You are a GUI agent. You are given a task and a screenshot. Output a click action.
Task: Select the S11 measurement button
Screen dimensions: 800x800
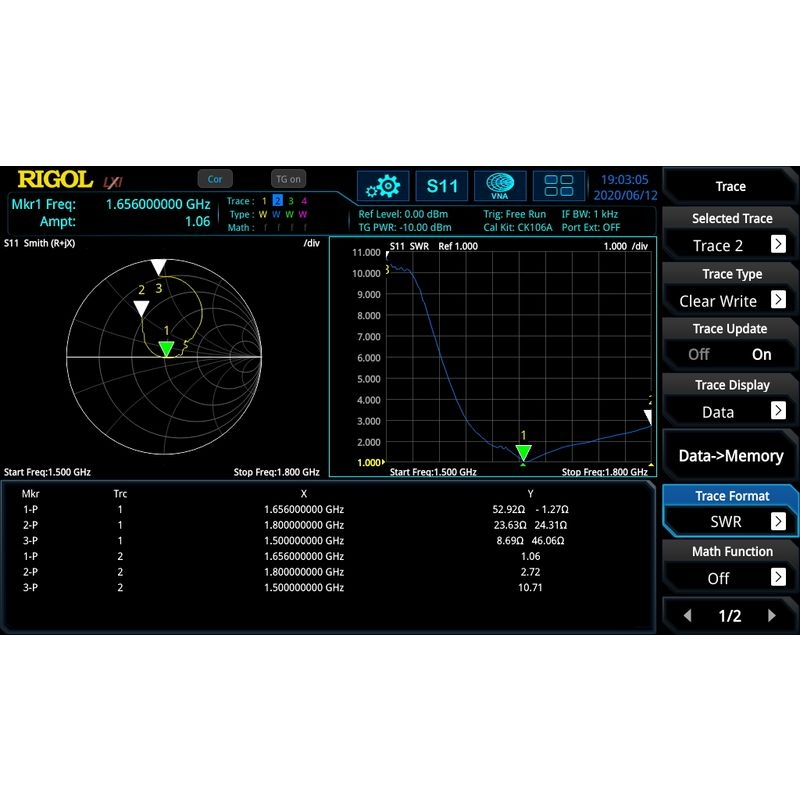(x=442, y=186)
